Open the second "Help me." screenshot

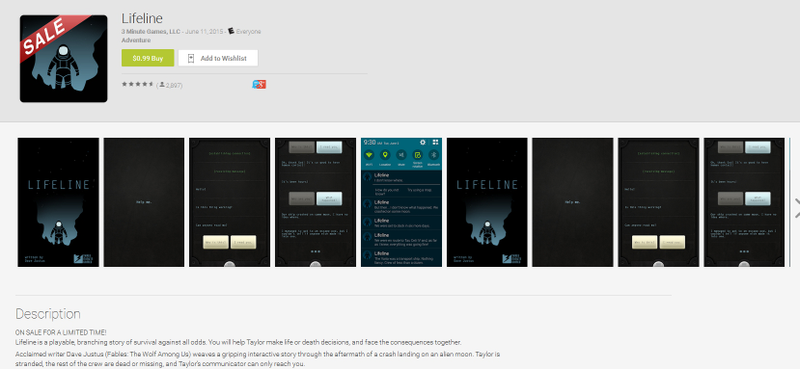(573, 202)
